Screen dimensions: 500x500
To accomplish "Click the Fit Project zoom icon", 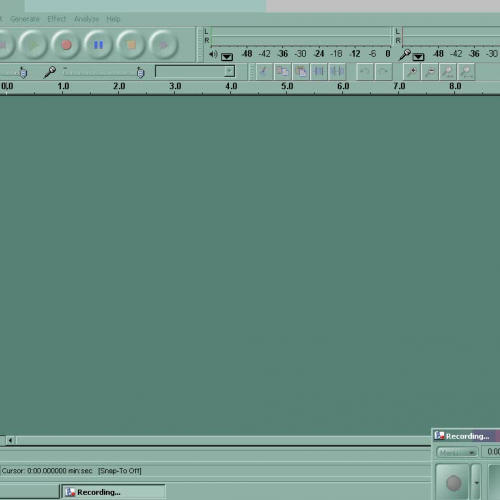I will click(x=466, y=71).
